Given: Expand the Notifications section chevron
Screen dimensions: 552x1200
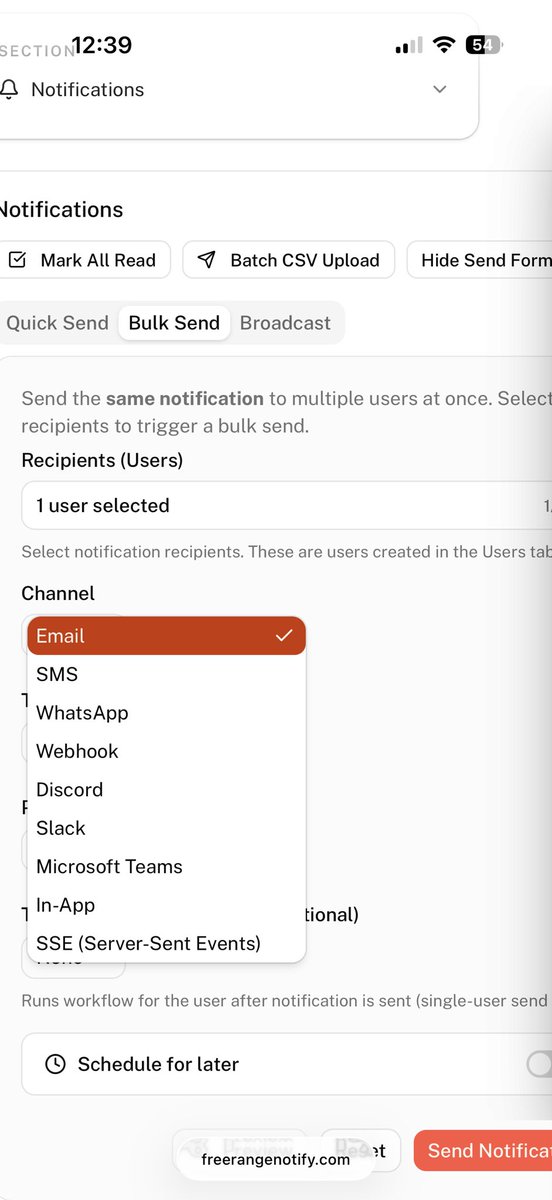Looking at the screenshot, I should coord(440,89).
